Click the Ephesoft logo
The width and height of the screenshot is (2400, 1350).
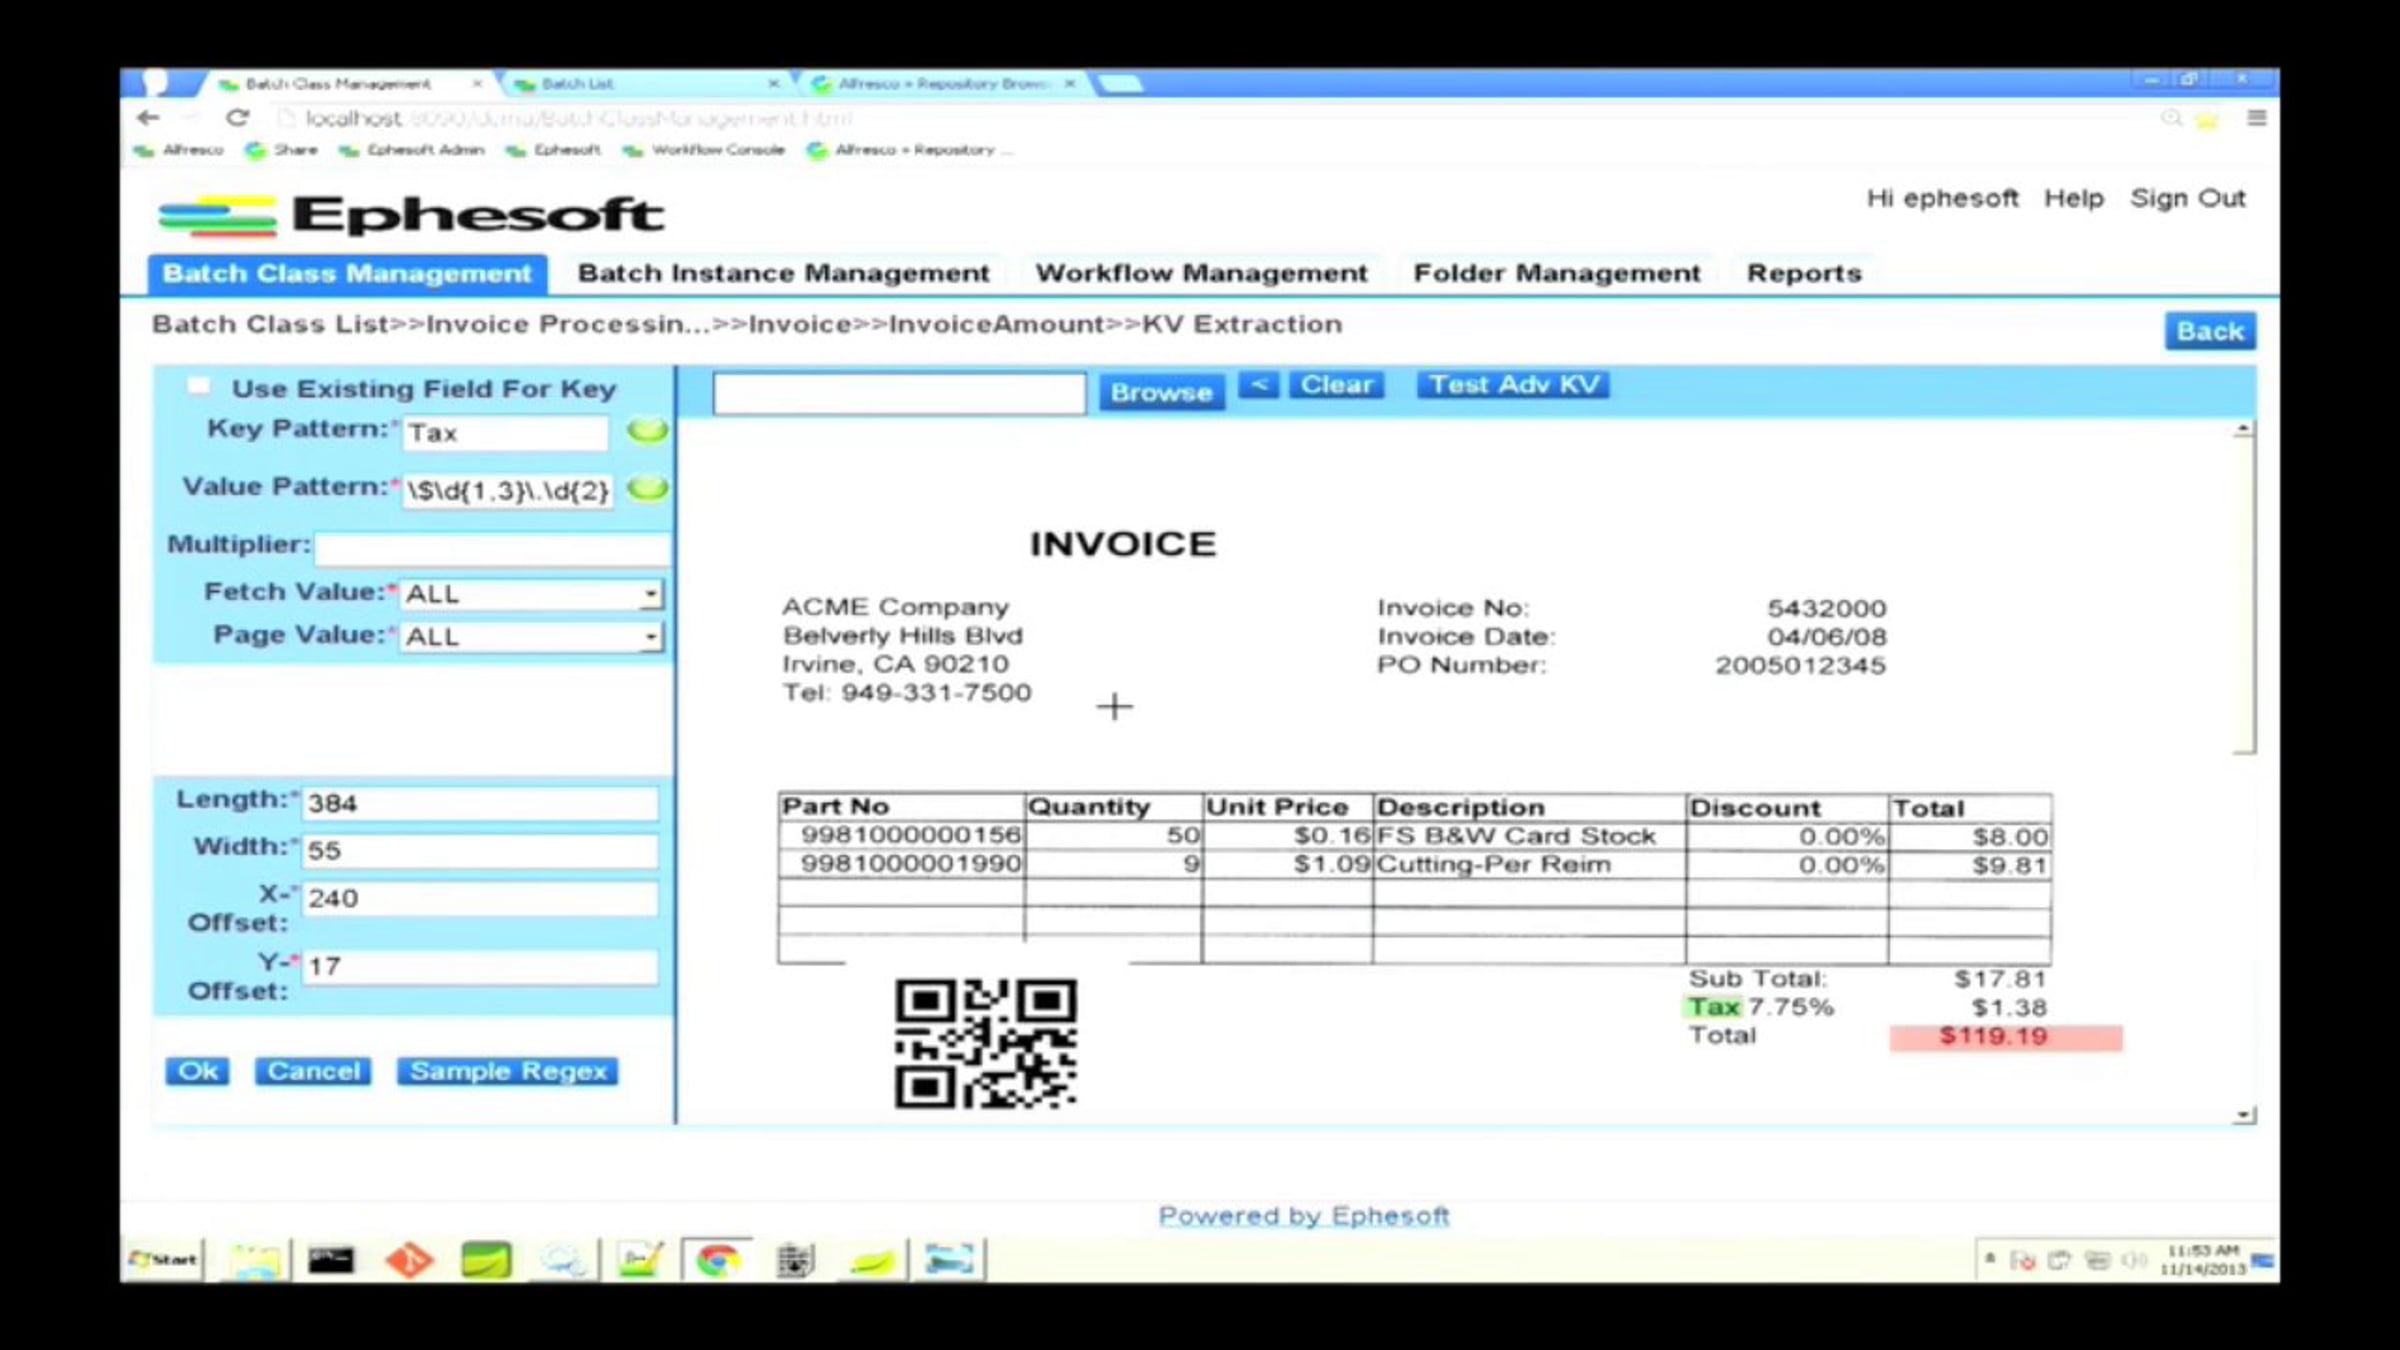(411, 215)
